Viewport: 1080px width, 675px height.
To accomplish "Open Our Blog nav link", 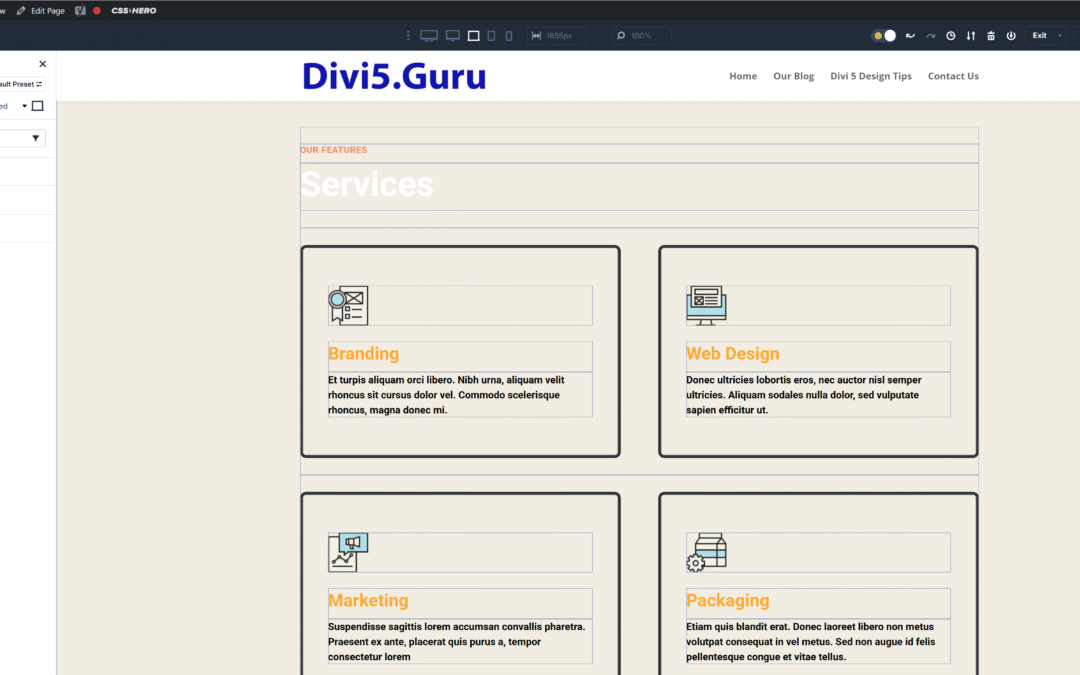I will click(793, 76).
